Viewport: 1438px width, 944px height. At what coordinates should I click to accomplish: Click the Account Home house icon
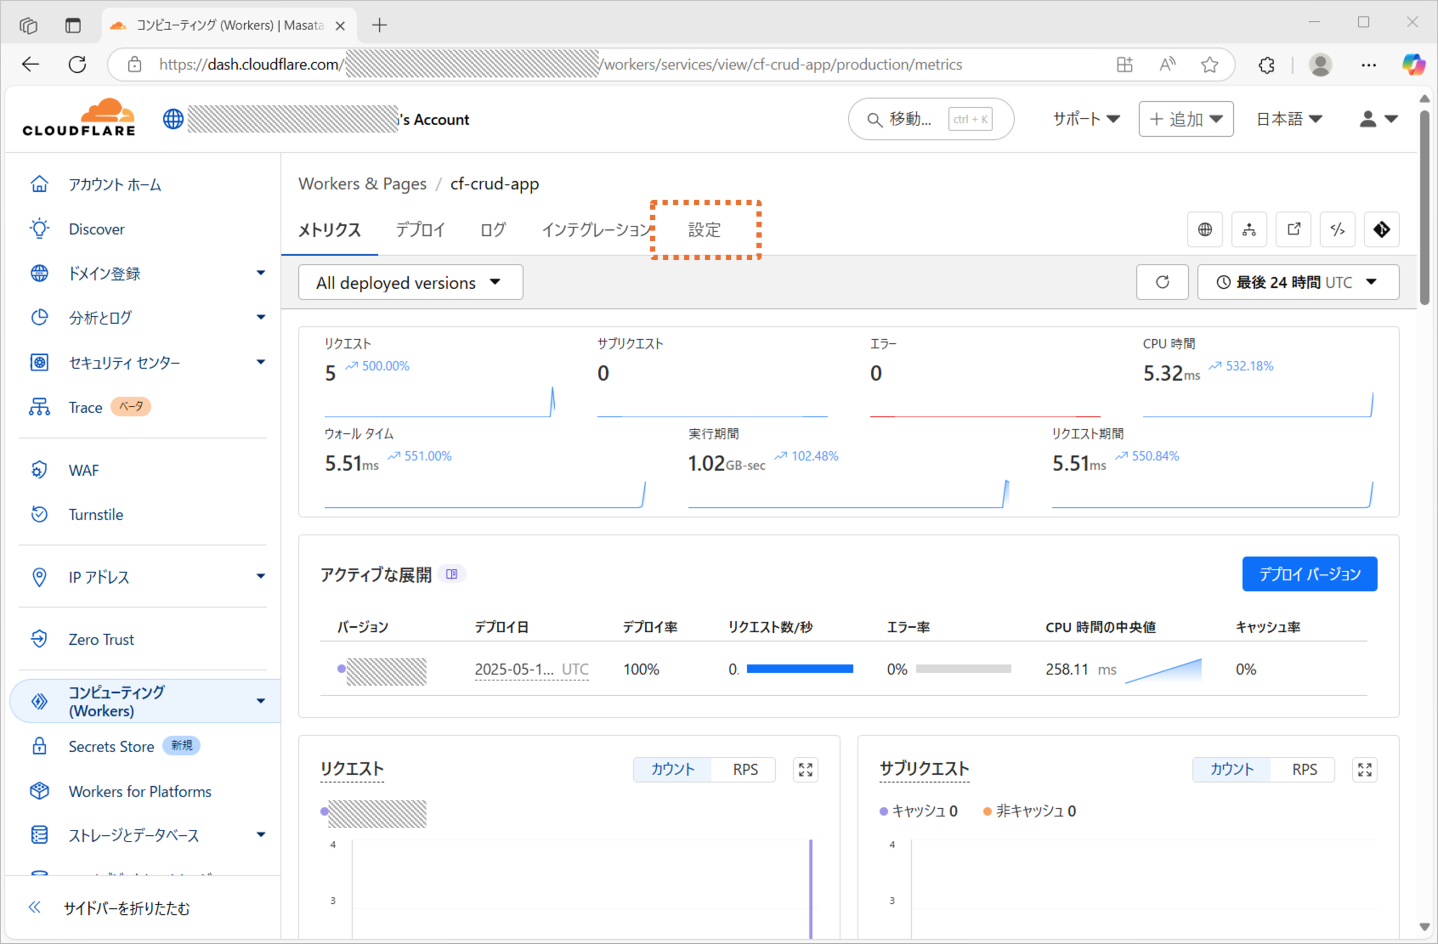(39, 184)
